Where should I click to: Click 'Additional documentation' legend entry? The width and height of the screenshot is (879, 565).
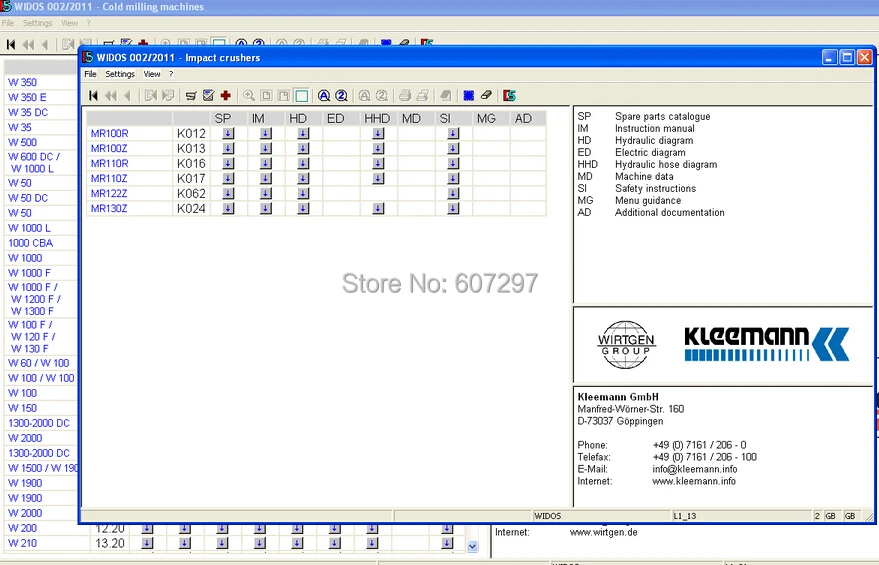pos(669,212)
